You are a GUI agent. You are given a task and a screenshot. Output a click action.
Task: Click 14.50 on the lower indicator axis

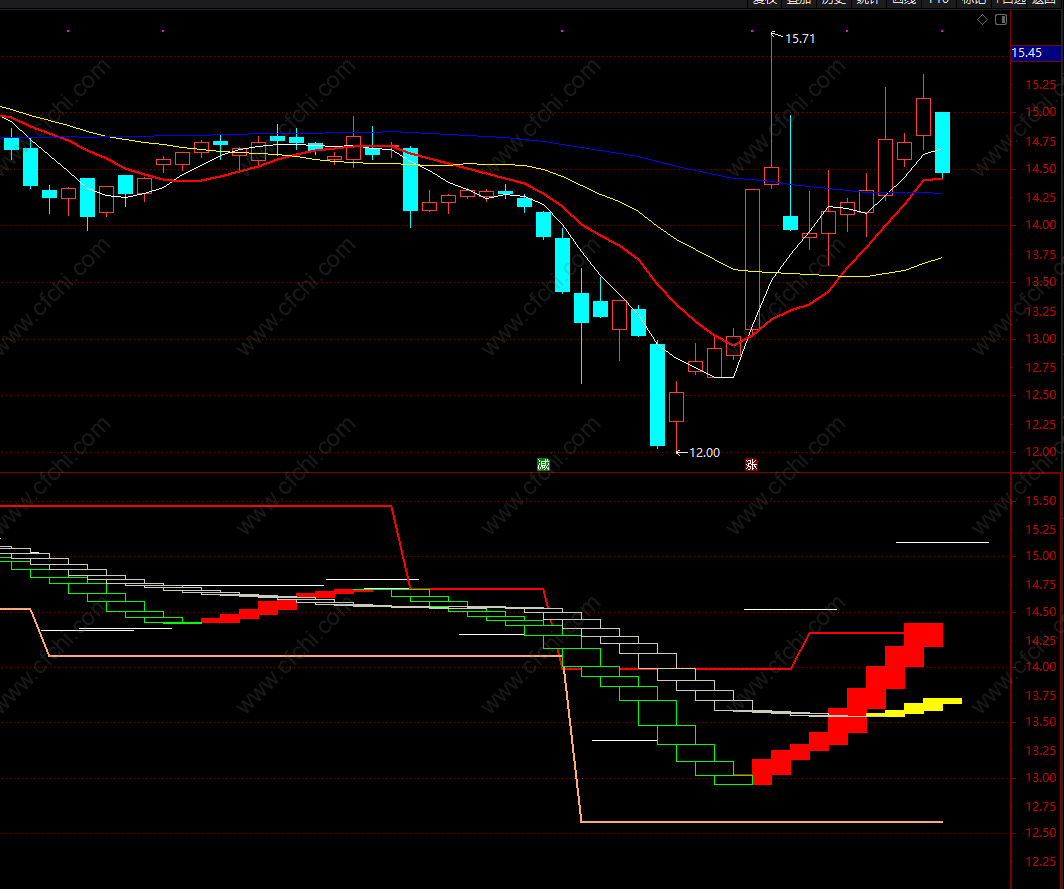click(x=1040, y=612)
